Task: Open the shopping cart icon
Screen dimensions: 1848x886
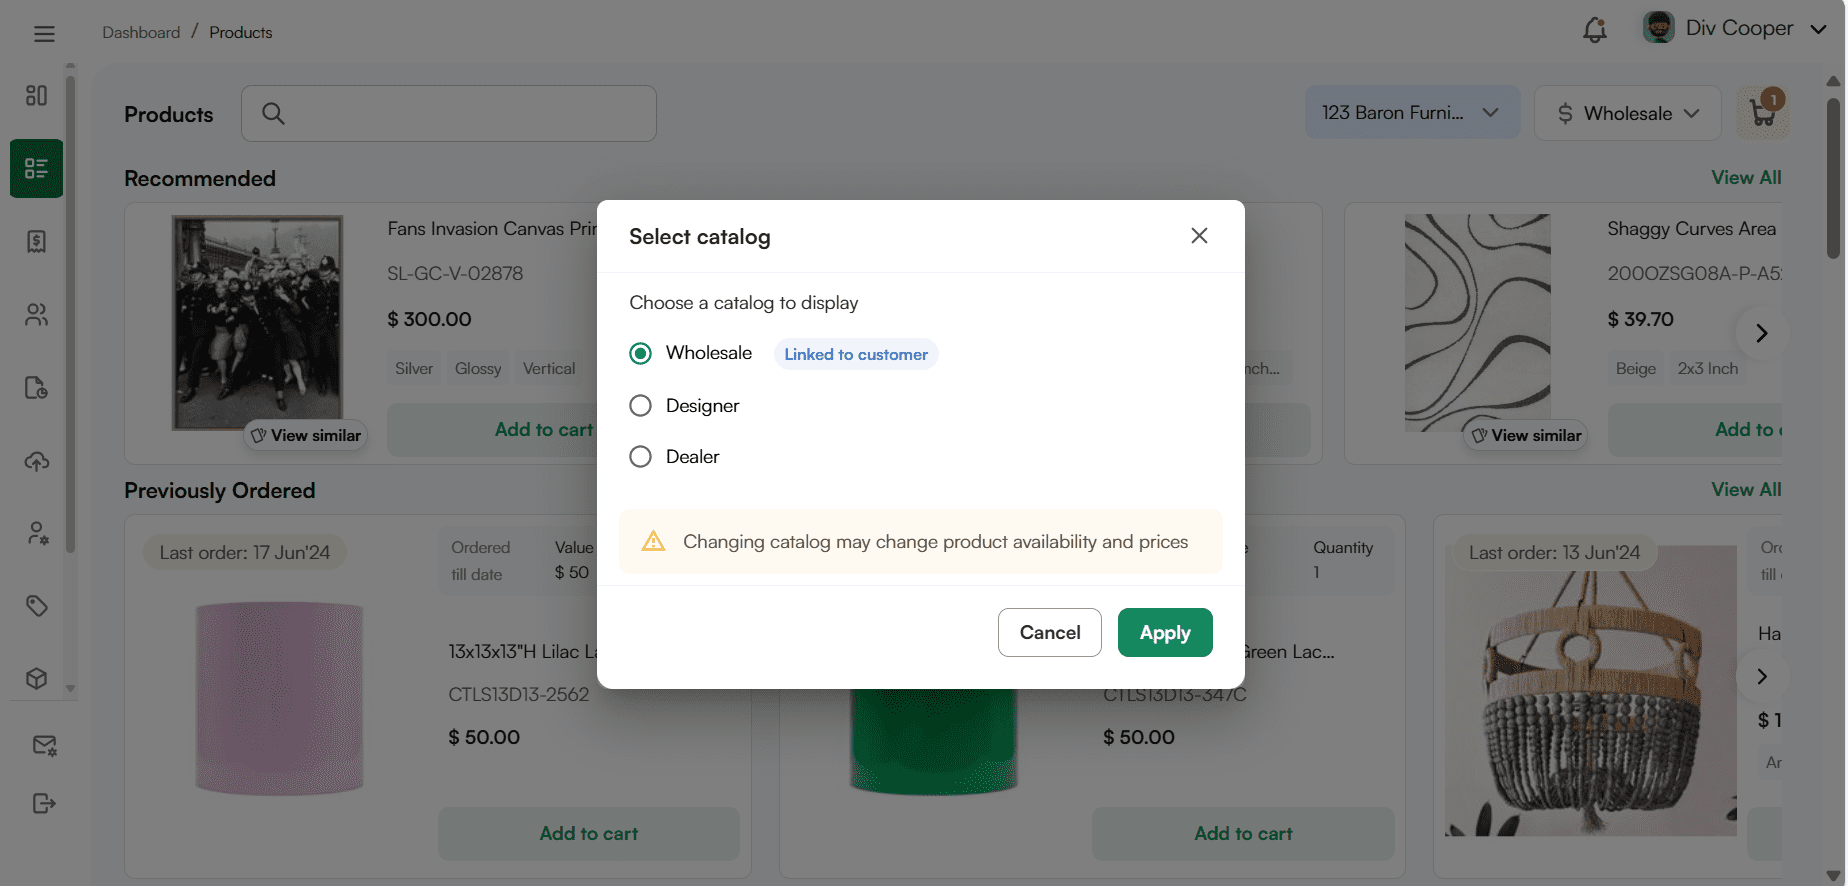Action: point(1763,113)
